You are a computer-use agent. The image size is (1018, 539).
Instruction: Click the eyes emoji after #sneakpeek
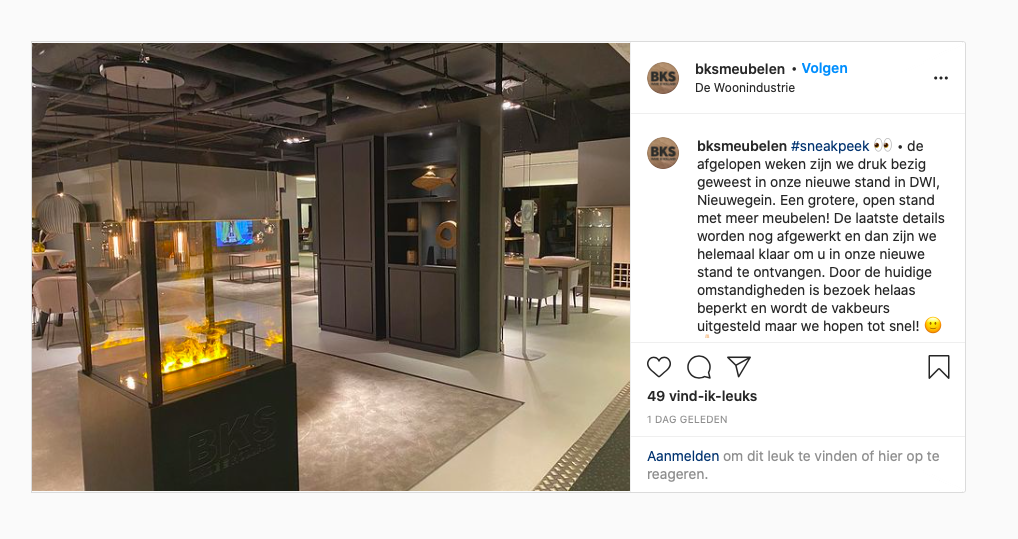click(x=882, y=145)
